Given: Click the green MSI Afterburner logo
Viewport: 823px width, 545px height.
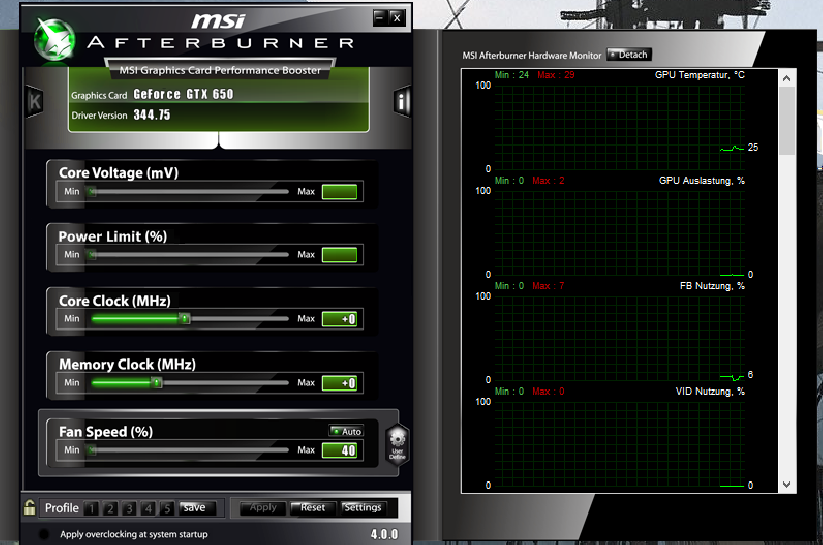Looking at the screenshot, I should click(x=55, y=41).
